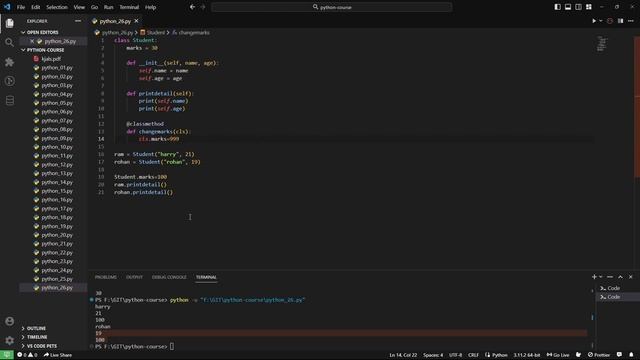Click Ln 14, Col 22 cursor position
Viewport: 640px width, 360px height.
pyautogui.click(x=403, y=355)
